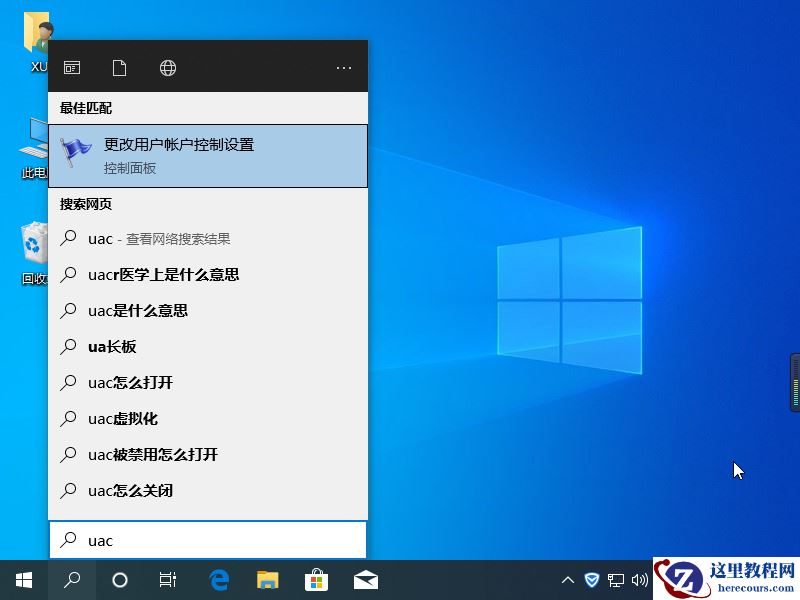Image resolution: width=800 pixels, height=600 pixels.
Task: Select the Apps search filter icon
Action: click(71, 67)
